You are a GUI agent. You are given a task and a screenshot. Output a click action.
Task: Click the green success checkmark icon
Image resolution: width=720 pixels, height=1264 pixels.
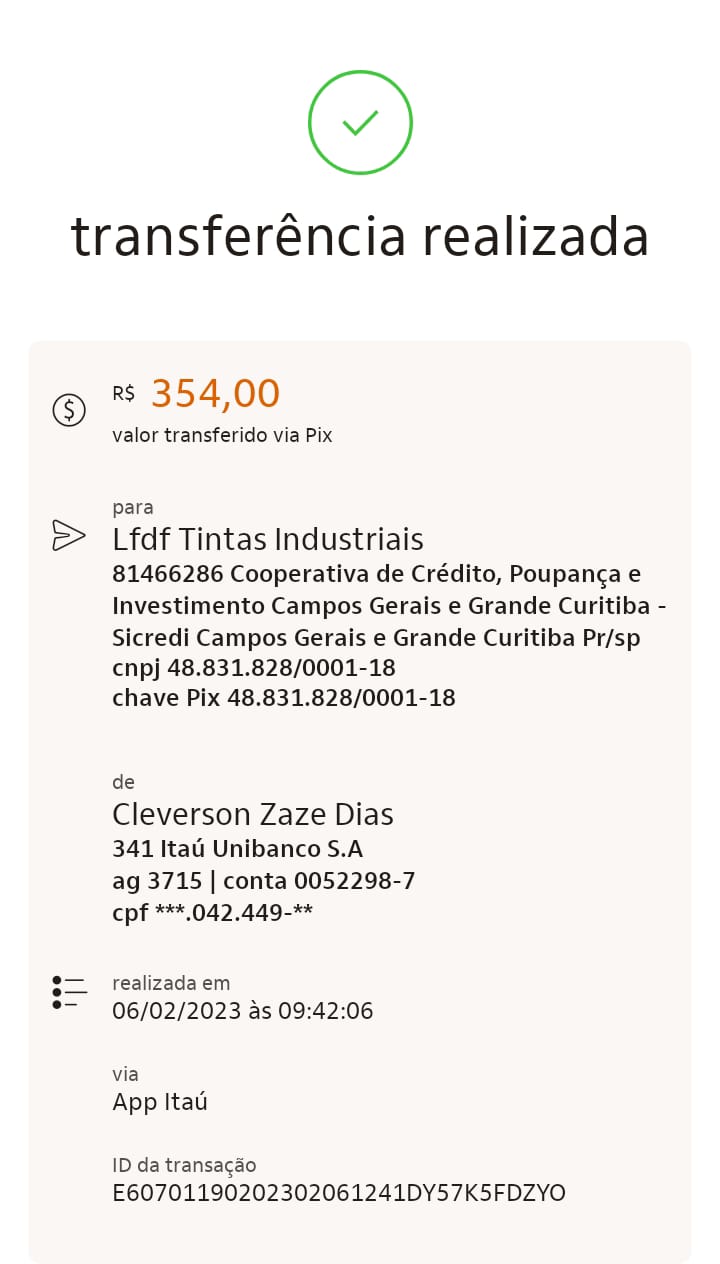point(360,123)
